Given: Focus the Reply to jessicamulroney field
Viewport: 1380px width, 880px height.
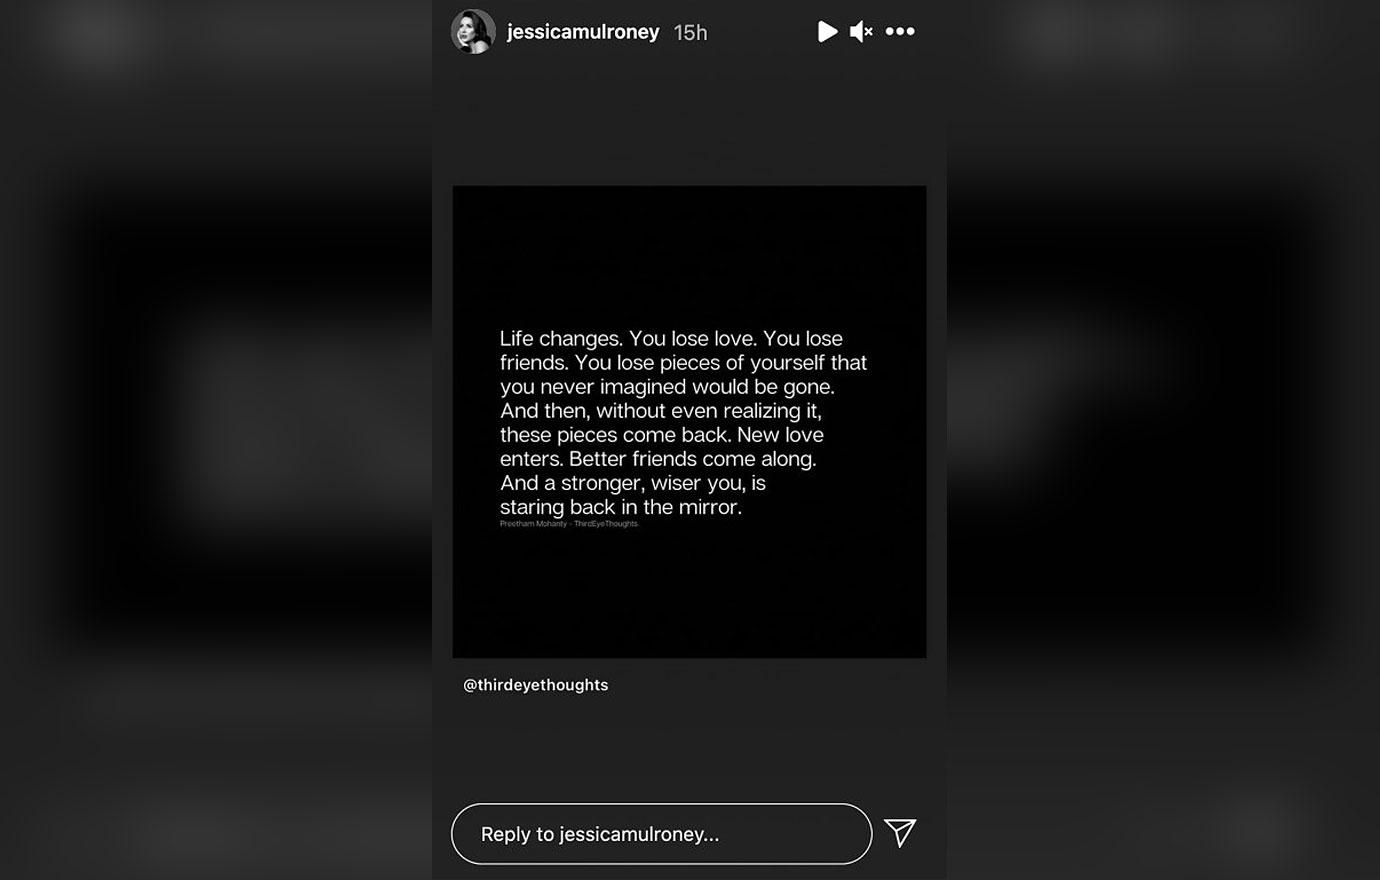Looking at the screenshot, I should pos(661,834).
